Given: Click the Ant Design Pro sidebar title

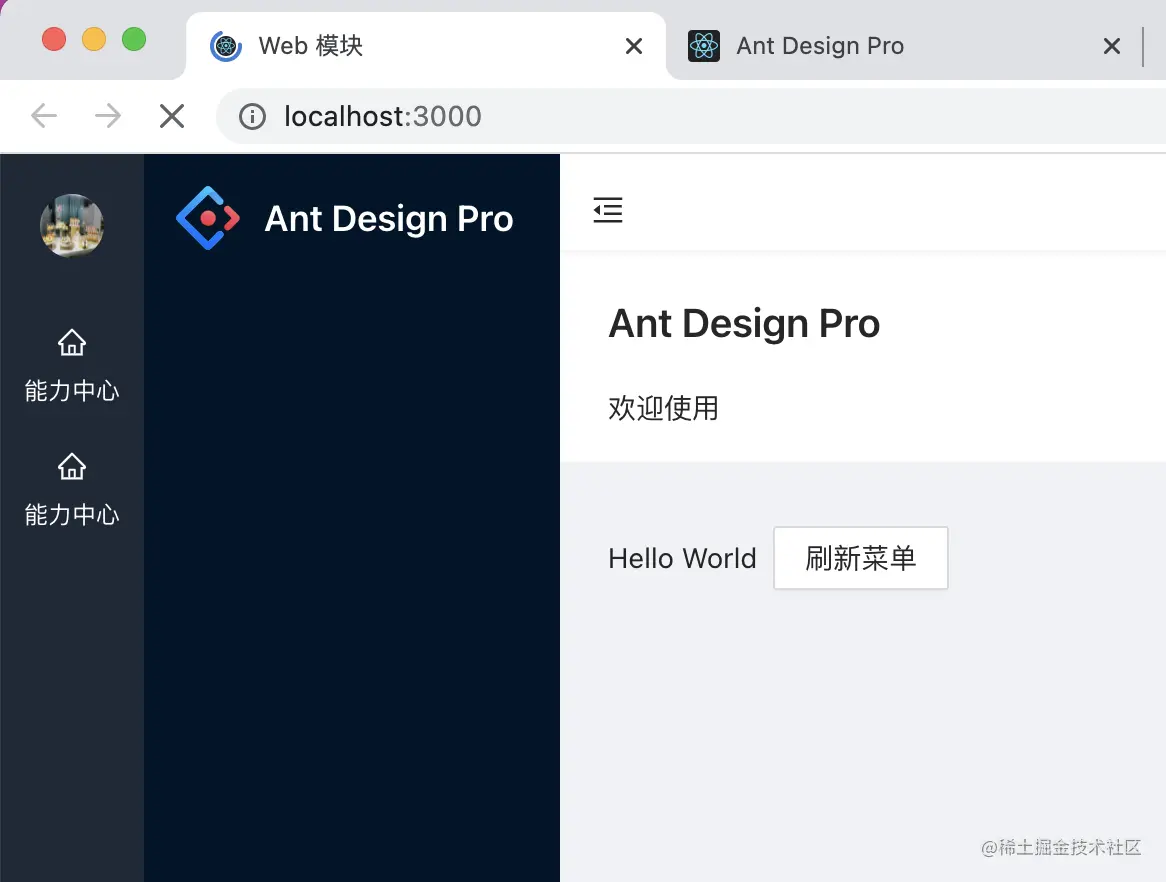Looking at the screenshot, I should click(389, 219).
